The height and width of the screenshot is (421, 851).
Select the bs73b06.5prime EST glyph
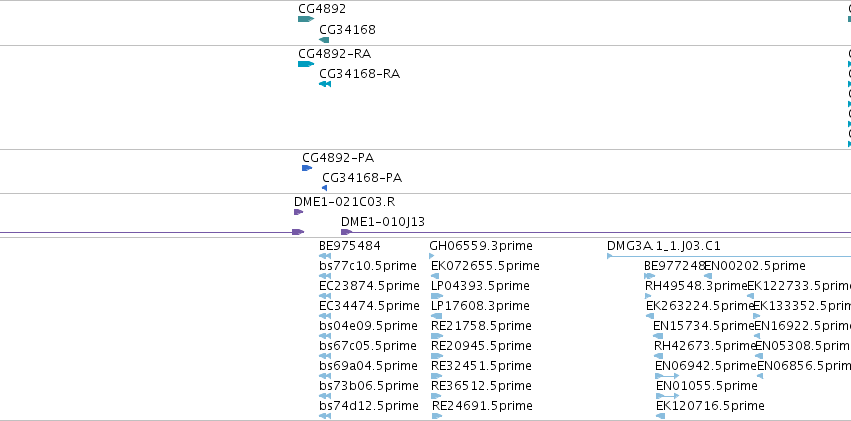pos(325,396)
